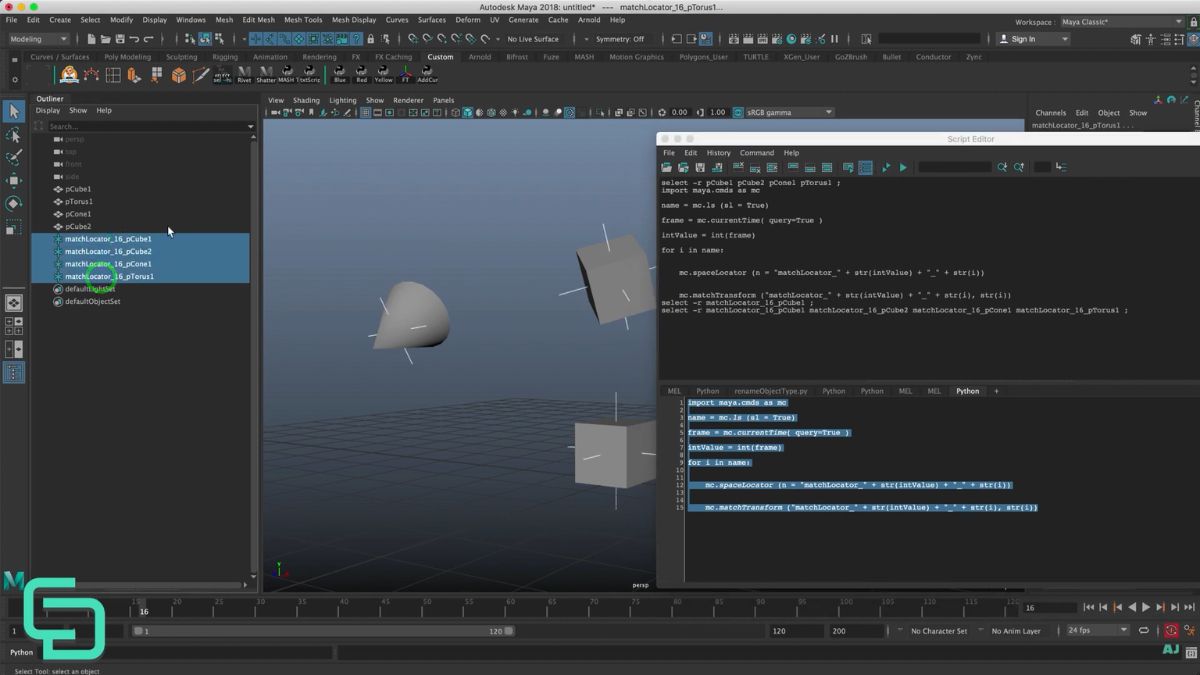
Task: Toggle Select by object type mode
Action: tap(205, 39)
